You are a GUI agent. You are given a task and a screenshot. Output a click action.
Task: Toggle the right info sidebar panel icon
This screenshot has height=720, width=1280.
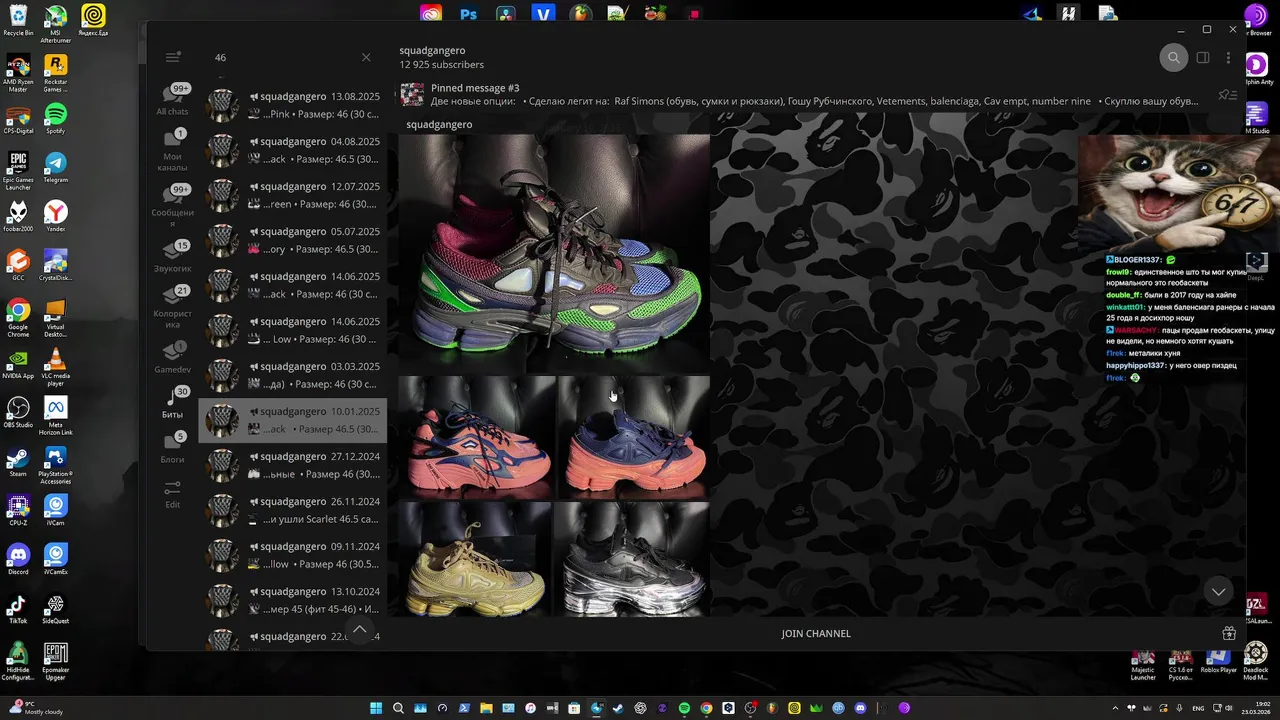coord(1203,58)
